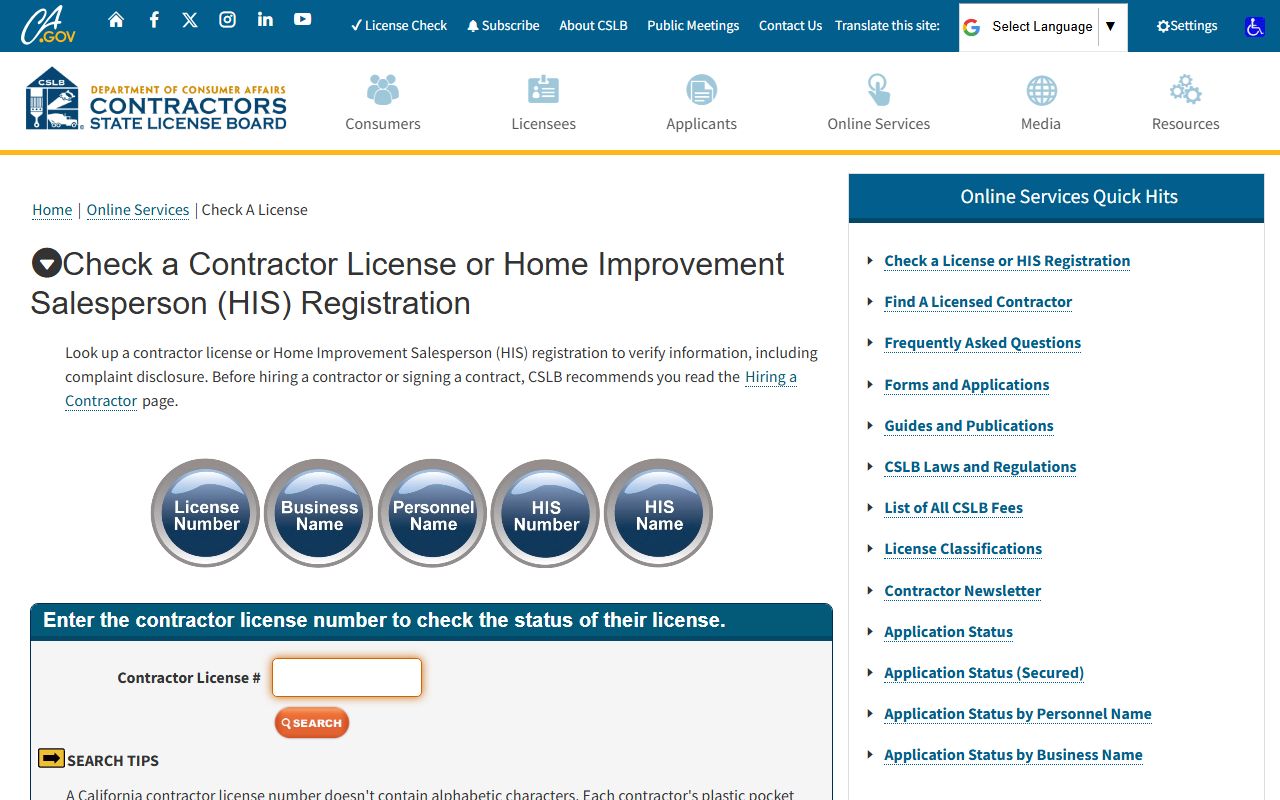This screenshot has height=800, width=1280.
Task: Open the Select Language dropdown
Action: pos(1043,27)
